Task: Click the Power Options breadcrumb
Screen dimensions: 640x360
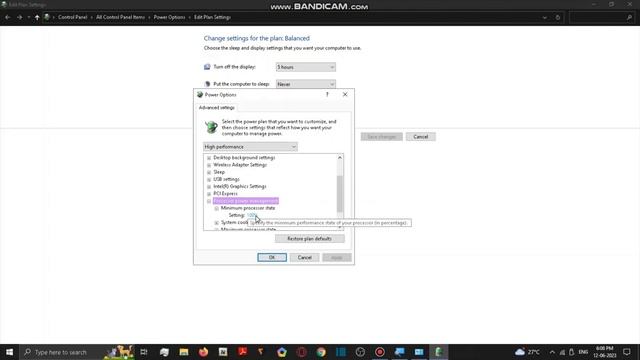Action: (x=169, y=17)
